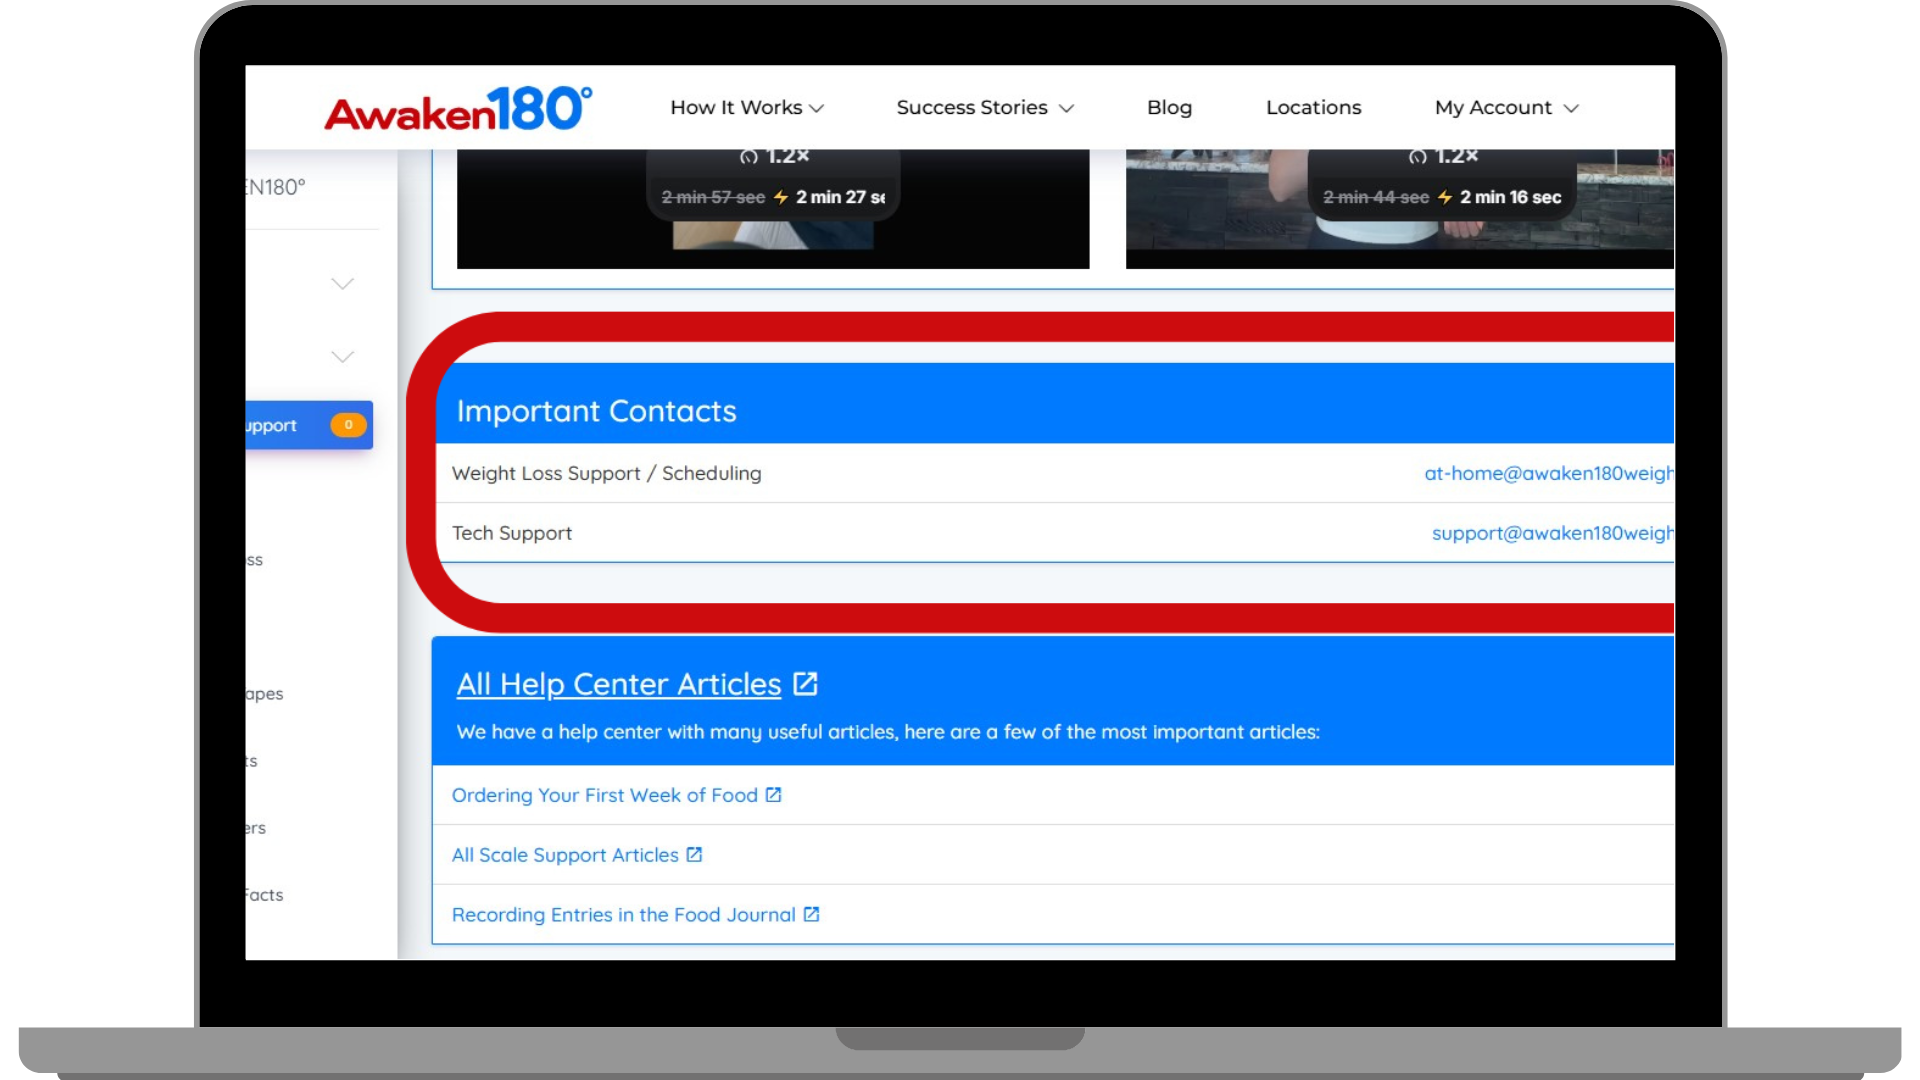Open Ordering Your First Week of Food article

tap(604, 795)
